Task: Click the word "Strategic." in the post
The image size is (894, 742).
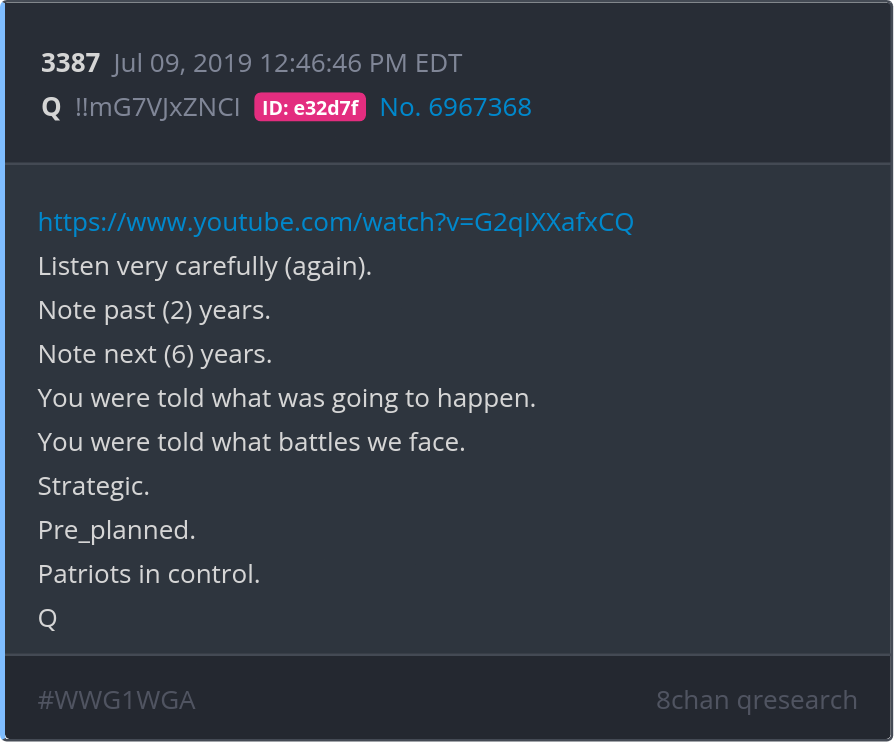Action: 94,486
